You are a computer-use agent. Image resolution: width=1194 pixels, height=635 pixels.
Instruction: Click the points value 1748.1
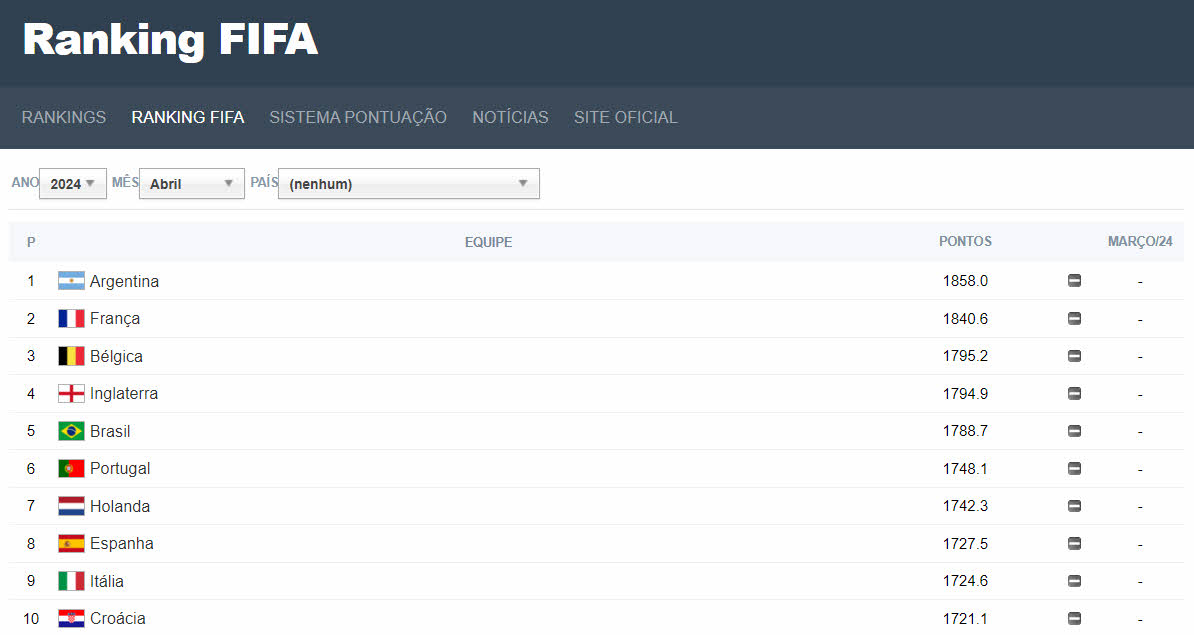pyautogui.click(x=965, y=468)
